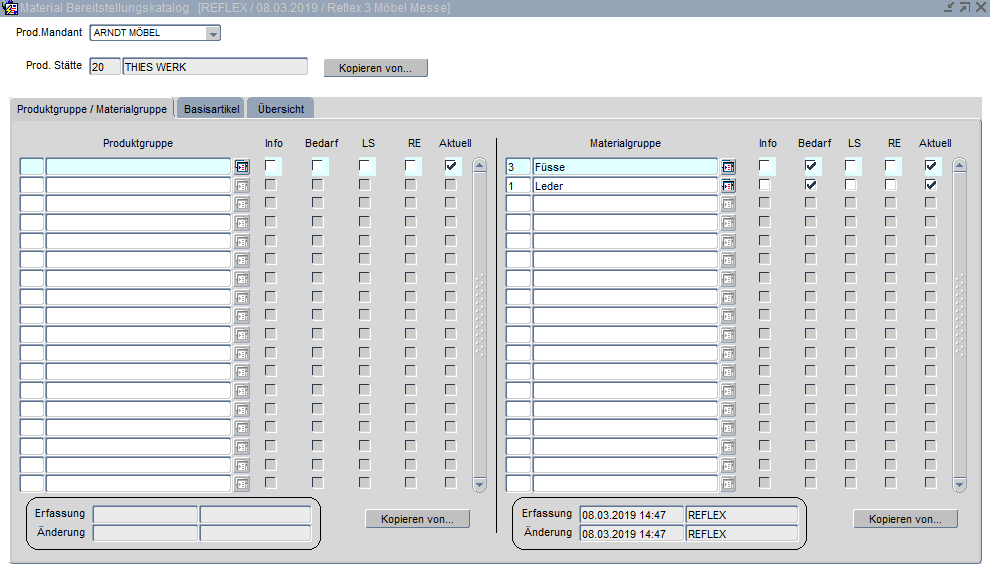Toggle Aktuell checkbox for Leder

pos(931,185)
